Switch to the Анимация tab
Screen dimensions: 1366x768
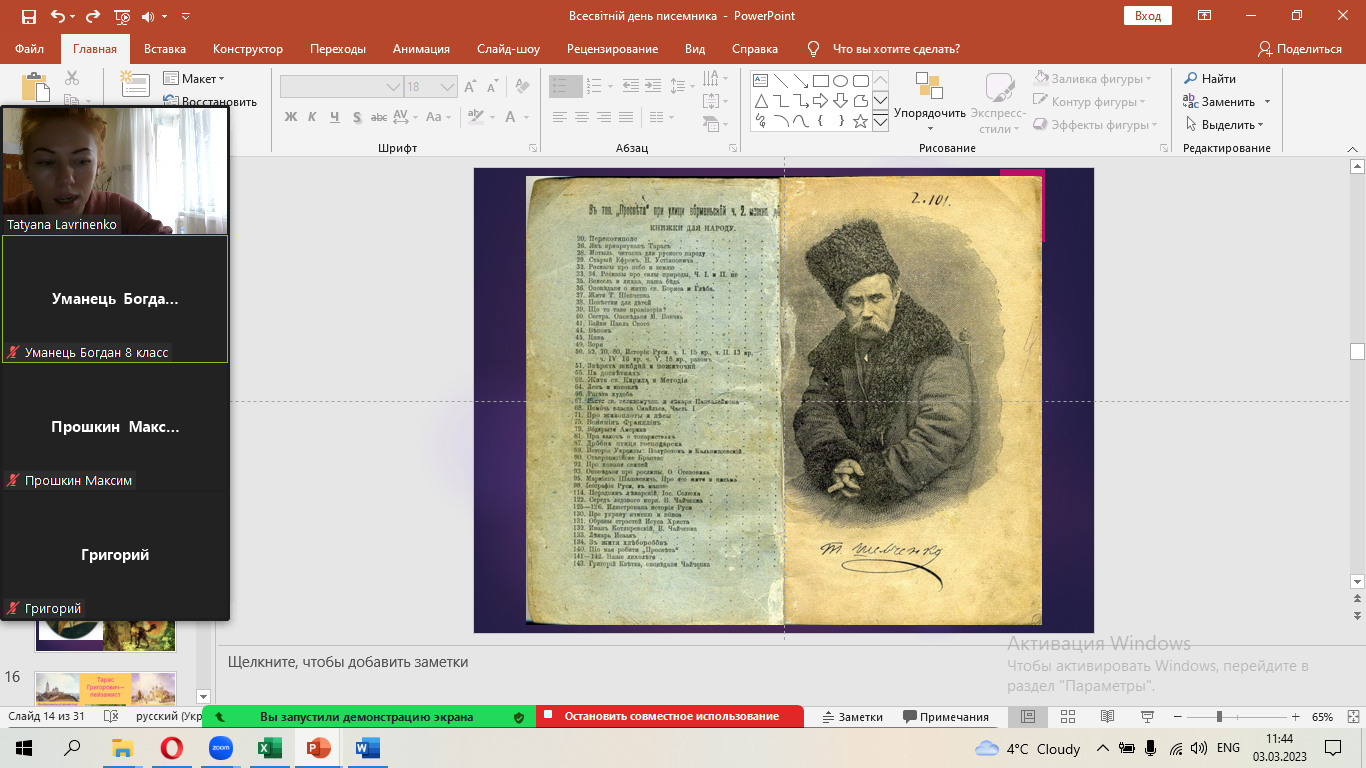[421, 49]
